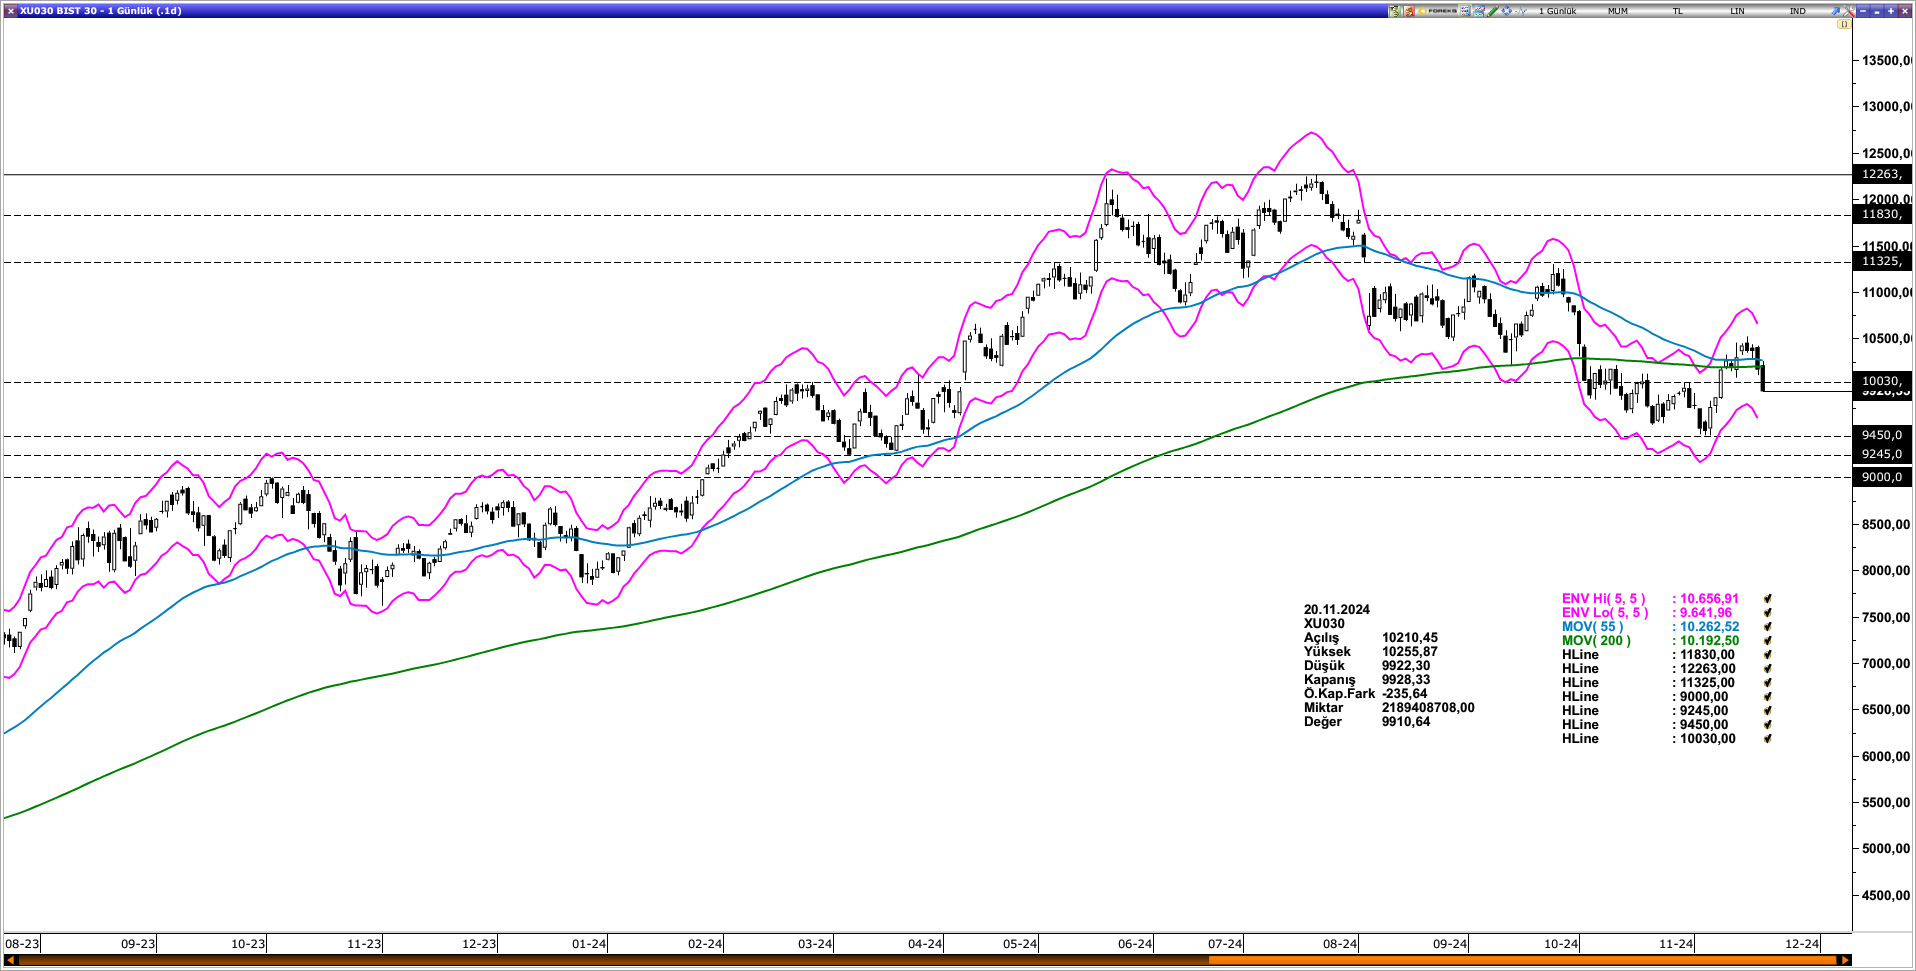This screenshot has height=971, width=1916.
Task: Select the green pencil drawing tool
Action: [1493, 11]
